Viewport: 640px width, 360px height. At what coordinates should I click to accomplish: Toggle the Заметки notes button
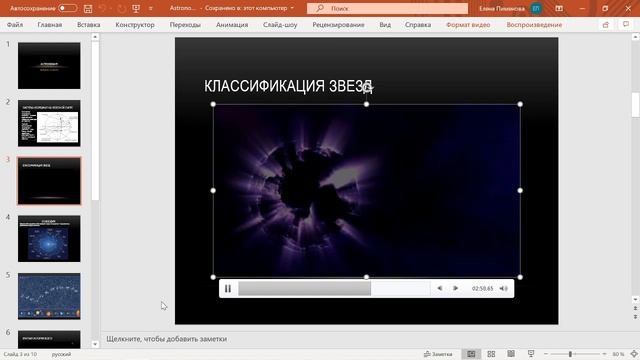coord(438,354)
